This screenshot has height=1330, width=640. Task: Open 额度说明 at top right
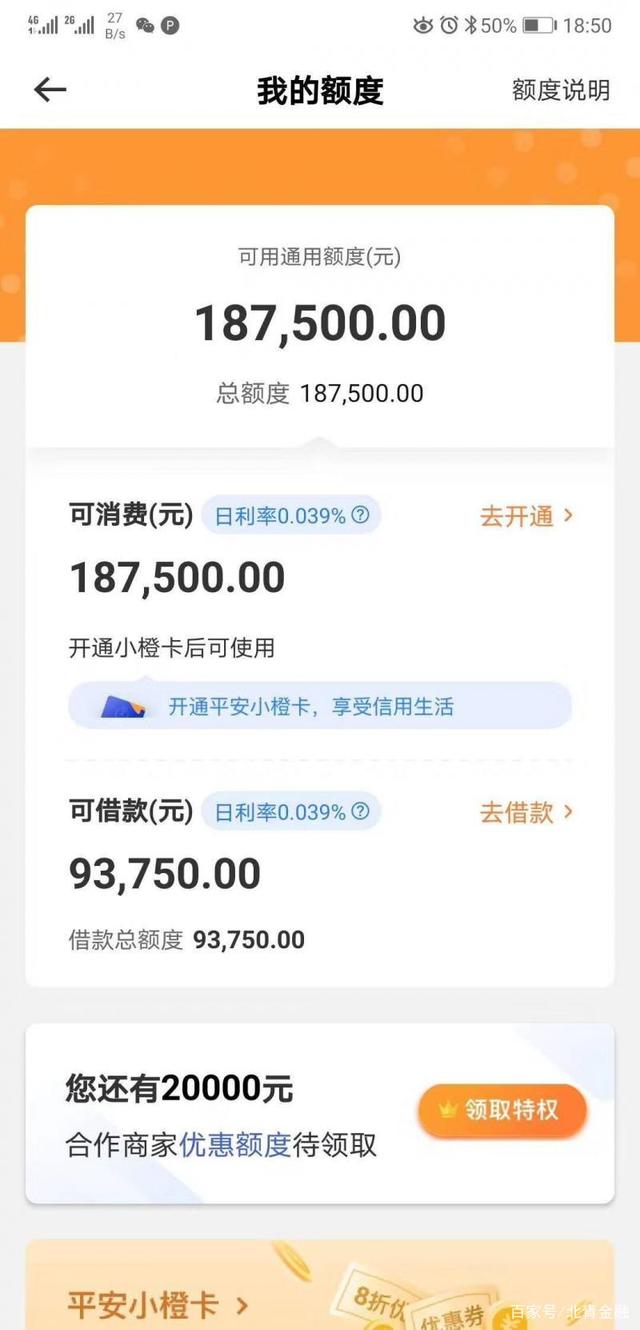(561, 90)
